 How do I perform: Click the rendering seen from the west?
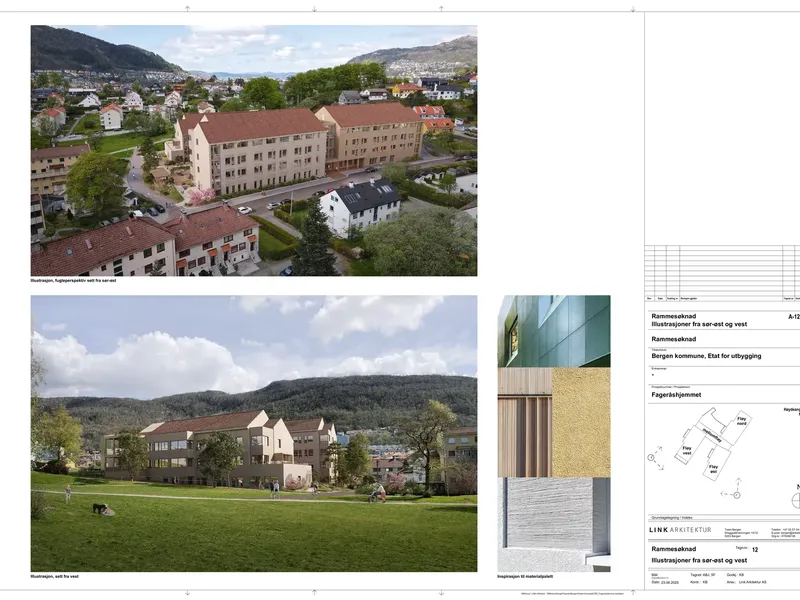click(254, 433)
